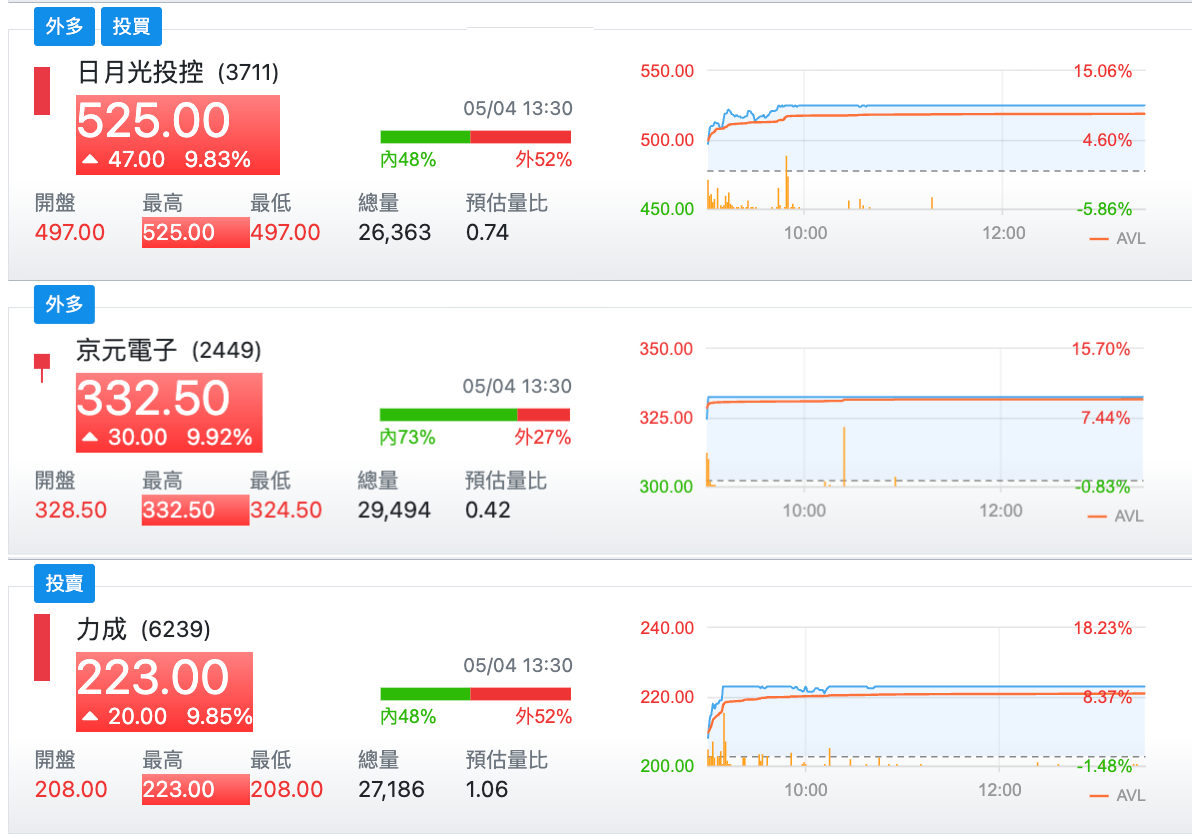
Task: Click the 投買 tag above 日月光投控
Action: [132, 27]
